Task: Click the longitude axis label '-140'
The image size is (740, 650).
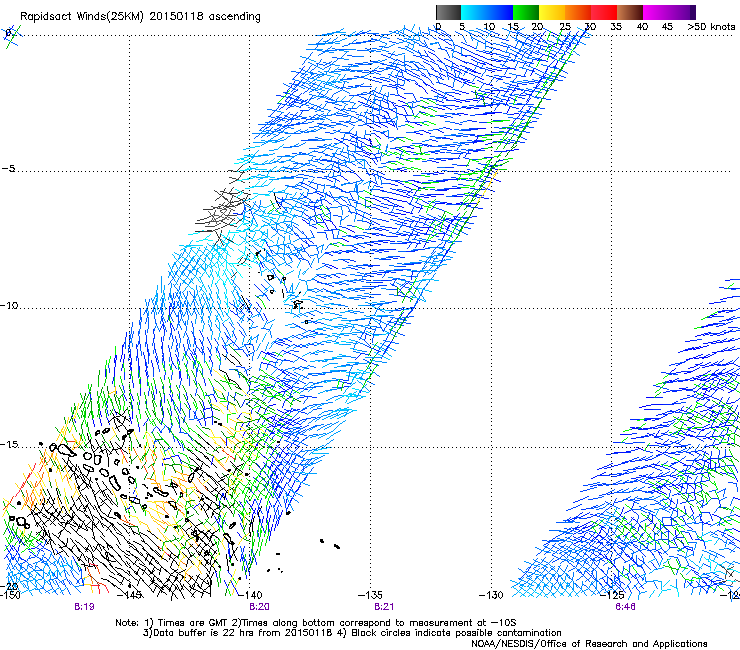Action: (x=250, y=595)
